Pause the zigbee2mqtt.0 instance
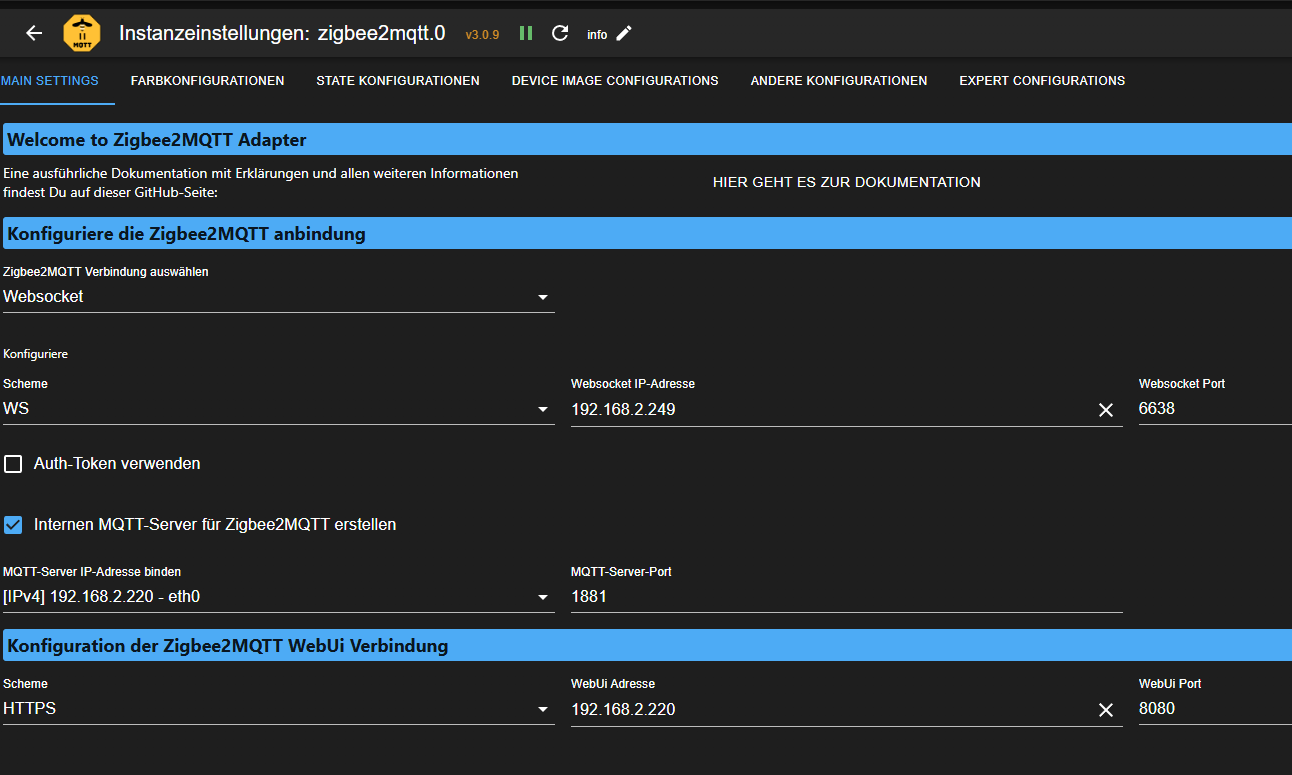The image size is (1292, 775). [526, 33]
